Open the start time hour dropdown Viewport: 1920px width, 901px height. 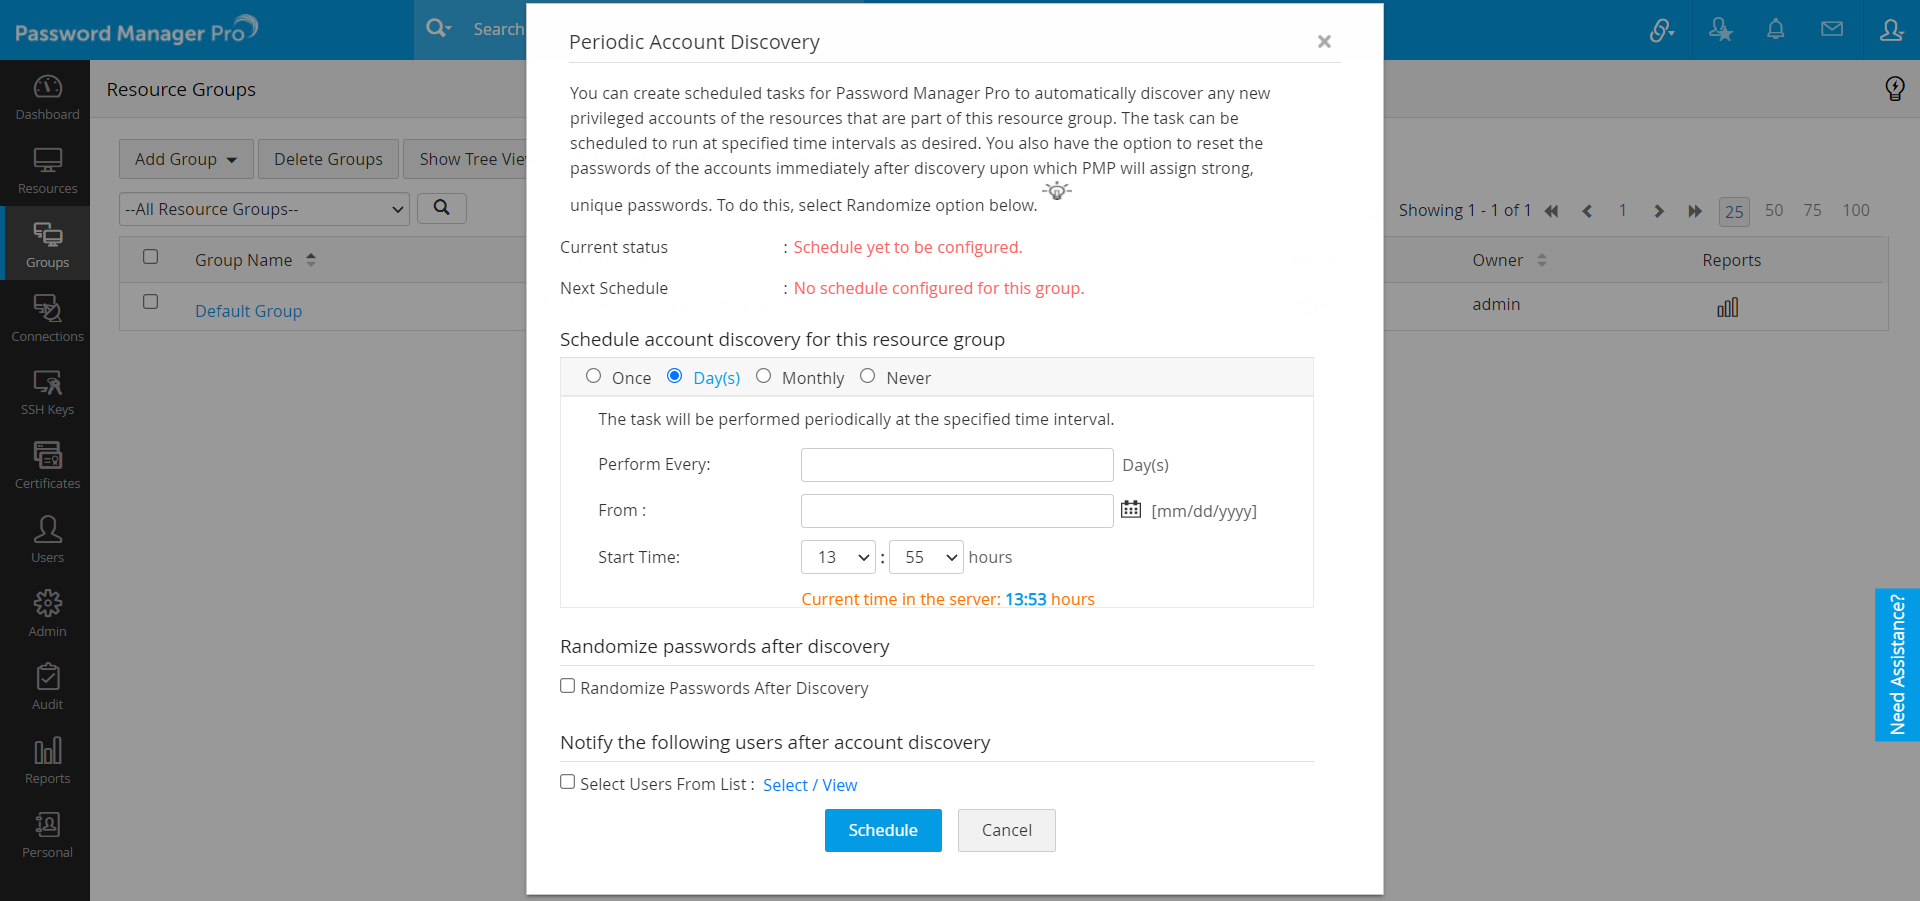coord(838,557)
